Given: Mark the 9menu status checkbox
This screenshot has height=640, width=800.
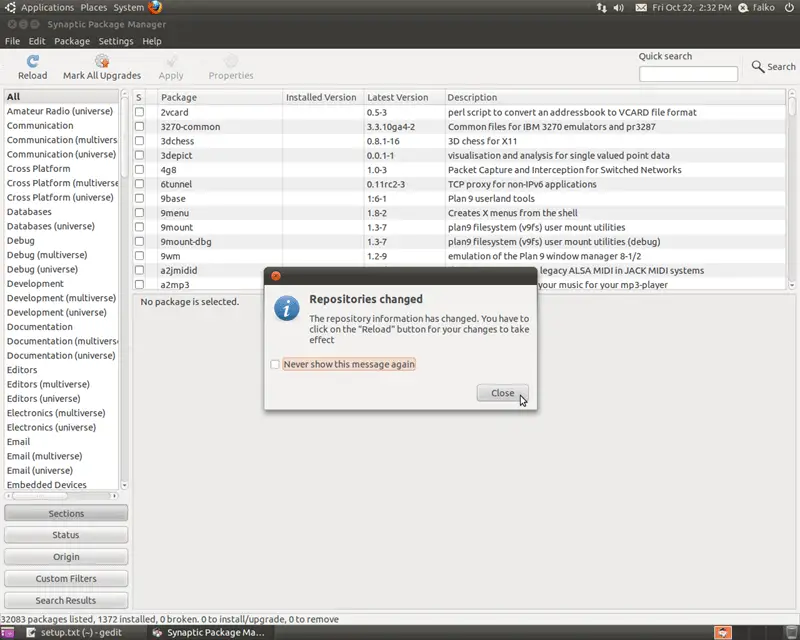Looking at the screenshot, I should tap(139, 212).
